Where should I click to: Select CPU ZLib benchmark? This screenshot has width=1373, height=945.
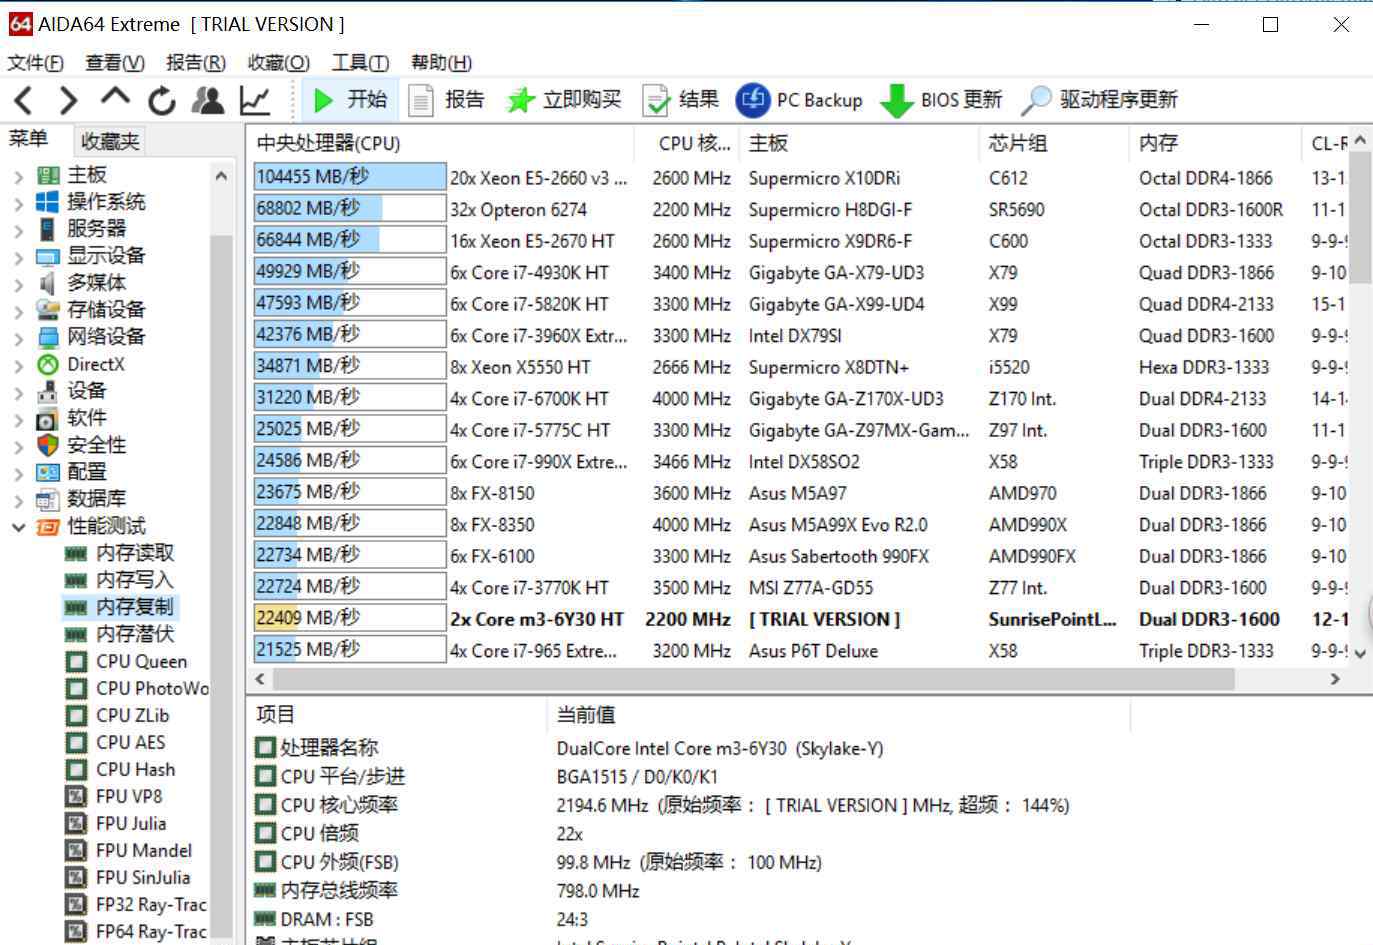tap(132, 715)
